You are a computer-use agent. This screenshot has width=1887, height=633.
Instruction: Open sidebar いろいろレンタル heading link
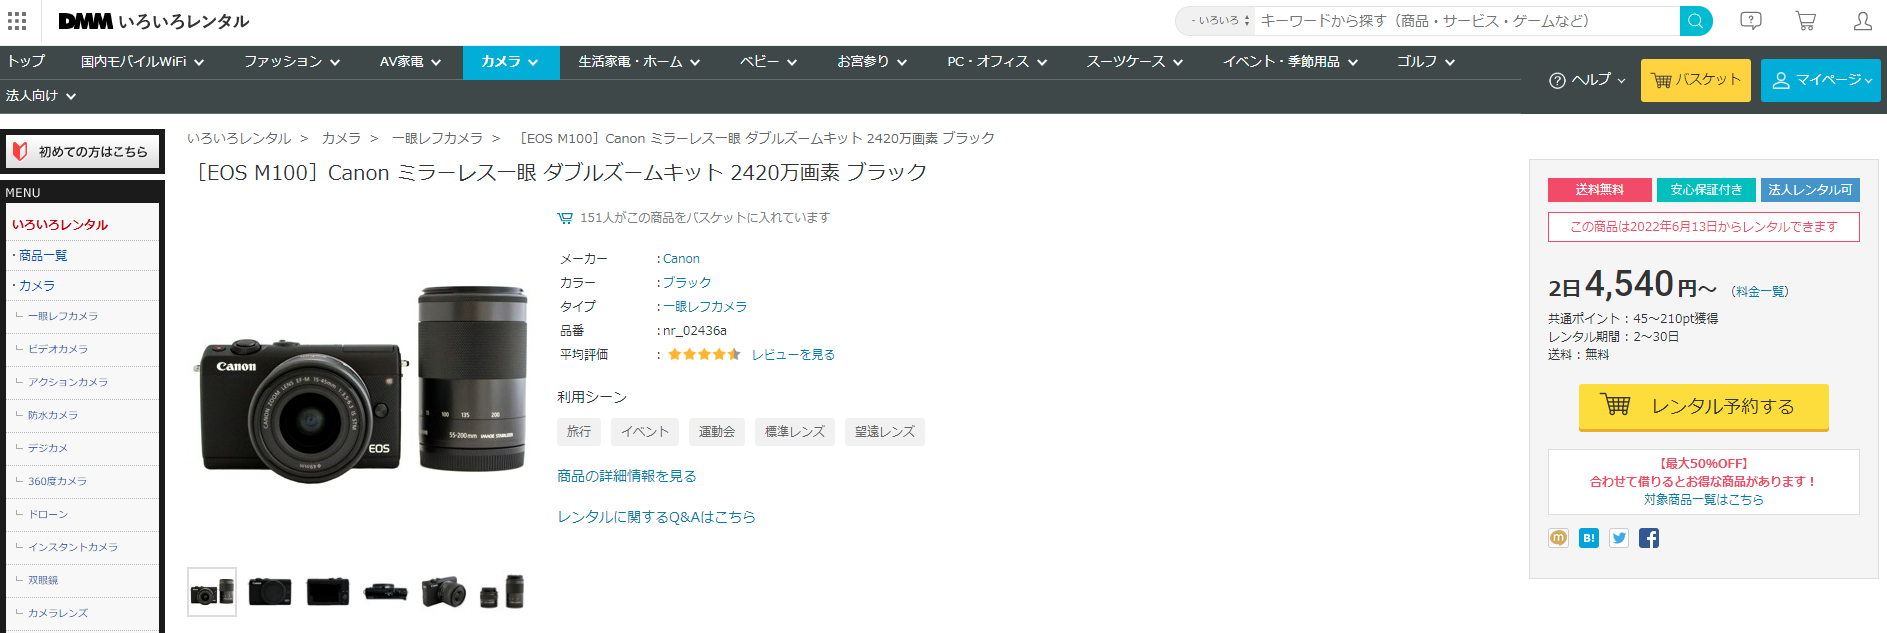tap(60, 225)
